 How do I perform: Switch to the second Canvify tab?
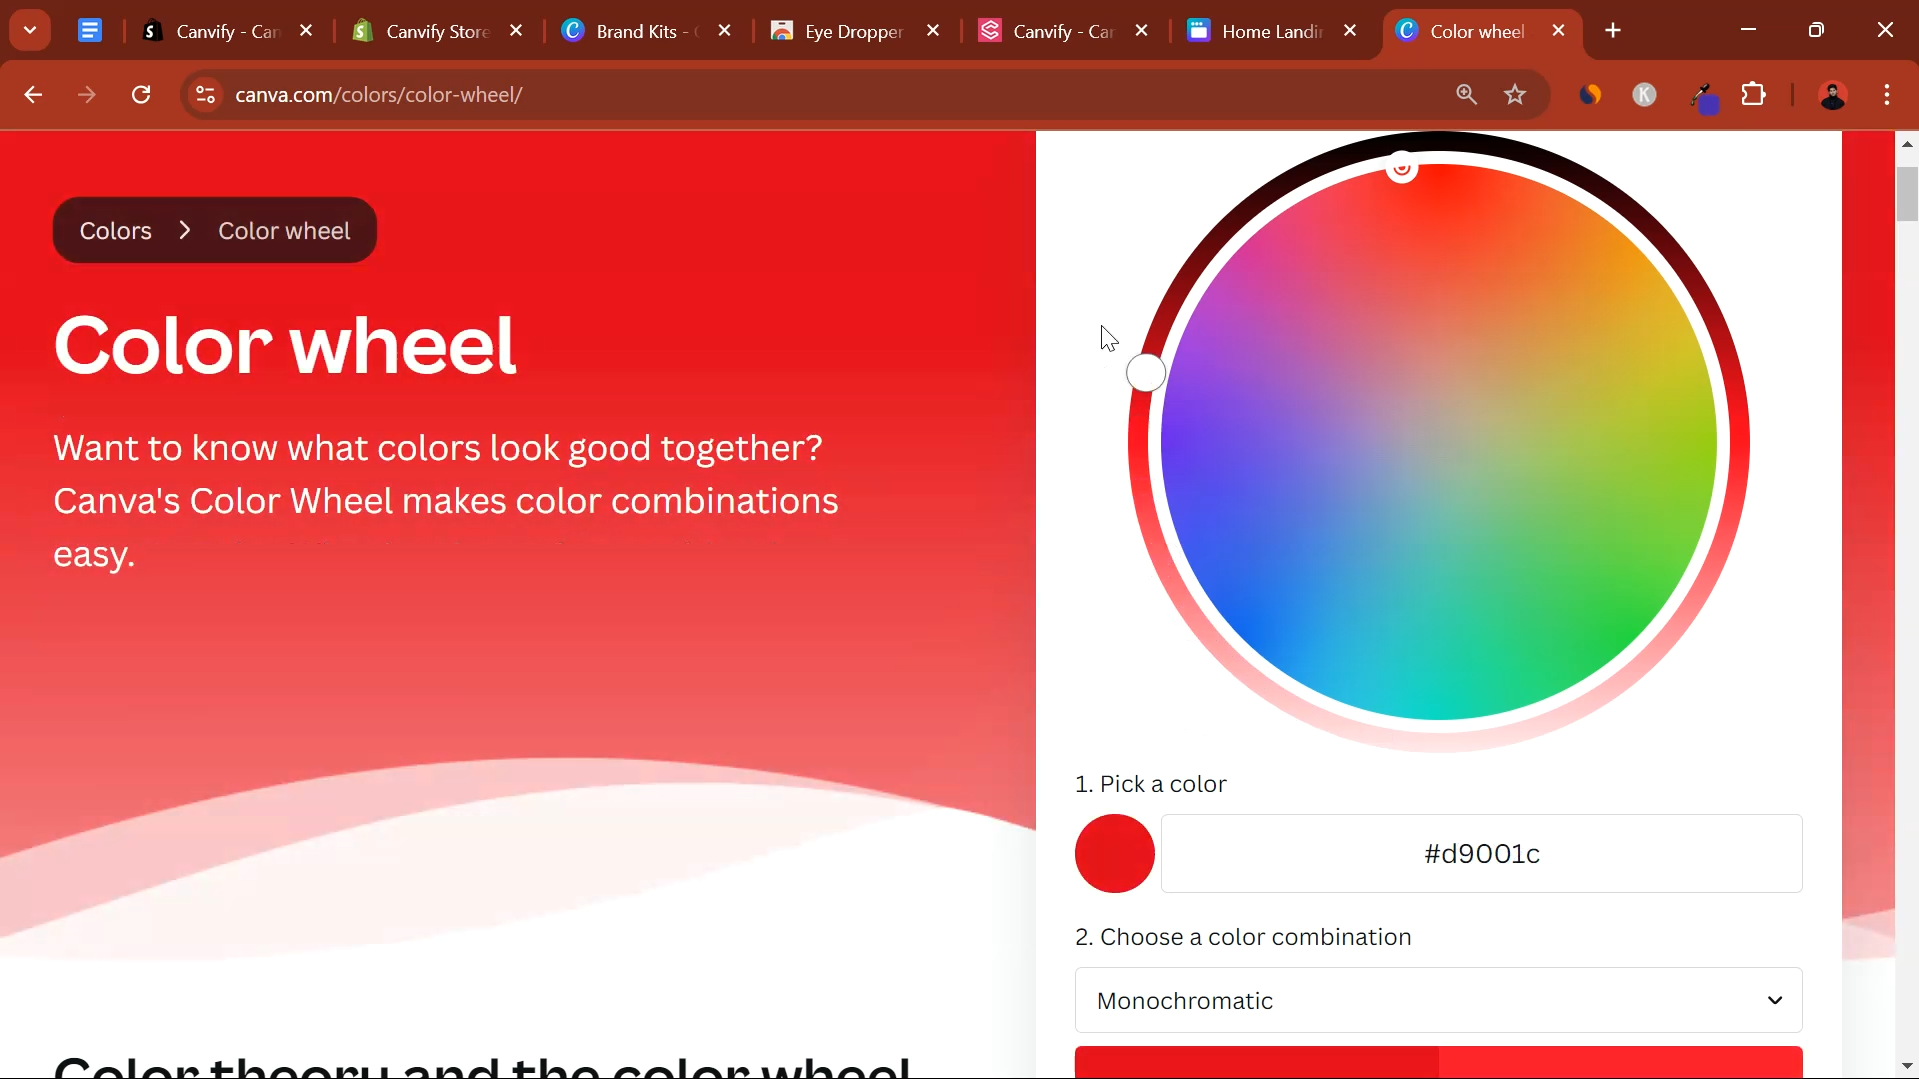[1062, 31]
